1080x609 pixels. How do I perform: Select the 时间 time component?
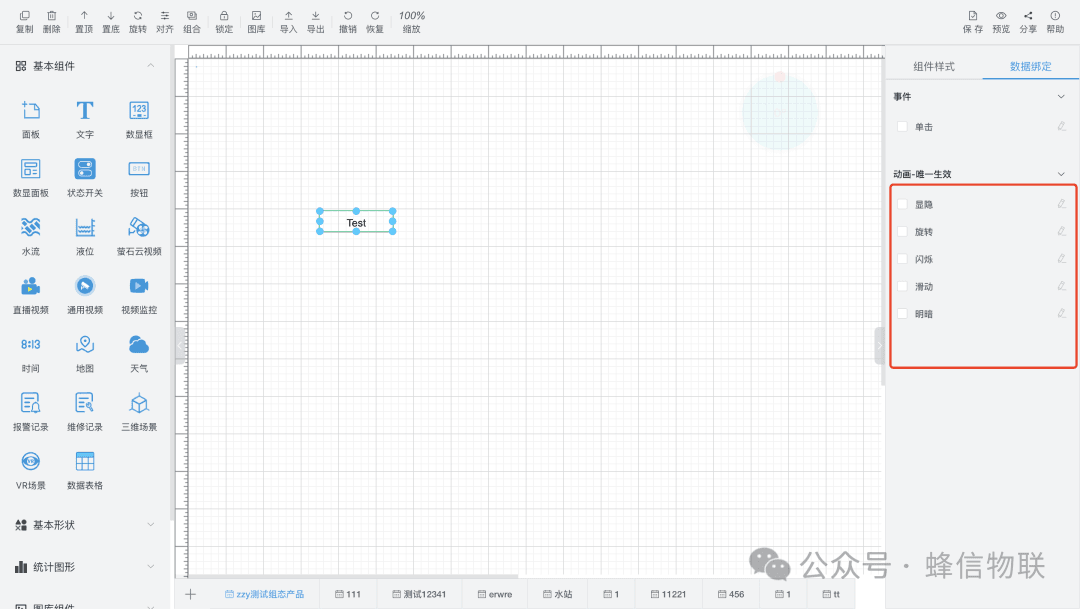click(31, 353)
